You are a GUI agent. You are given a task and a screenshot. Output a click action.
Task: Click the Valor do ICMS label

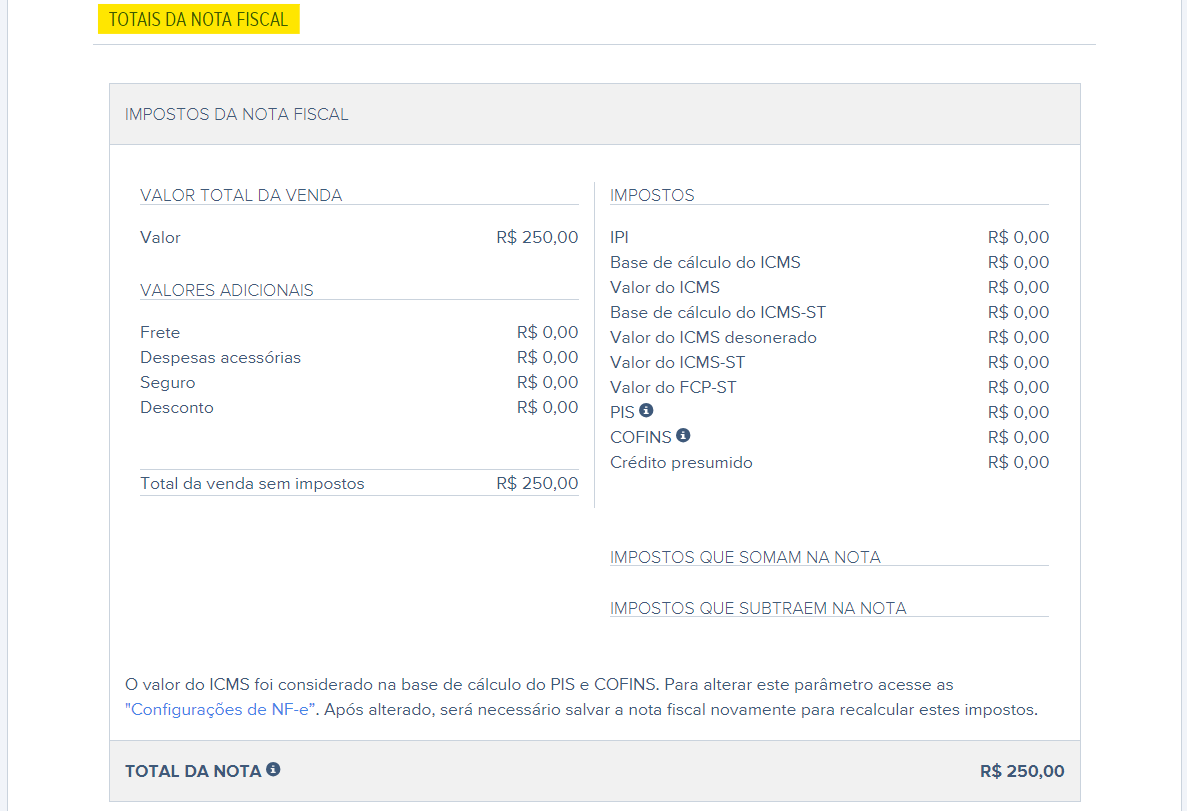click(x=665, y=288)
